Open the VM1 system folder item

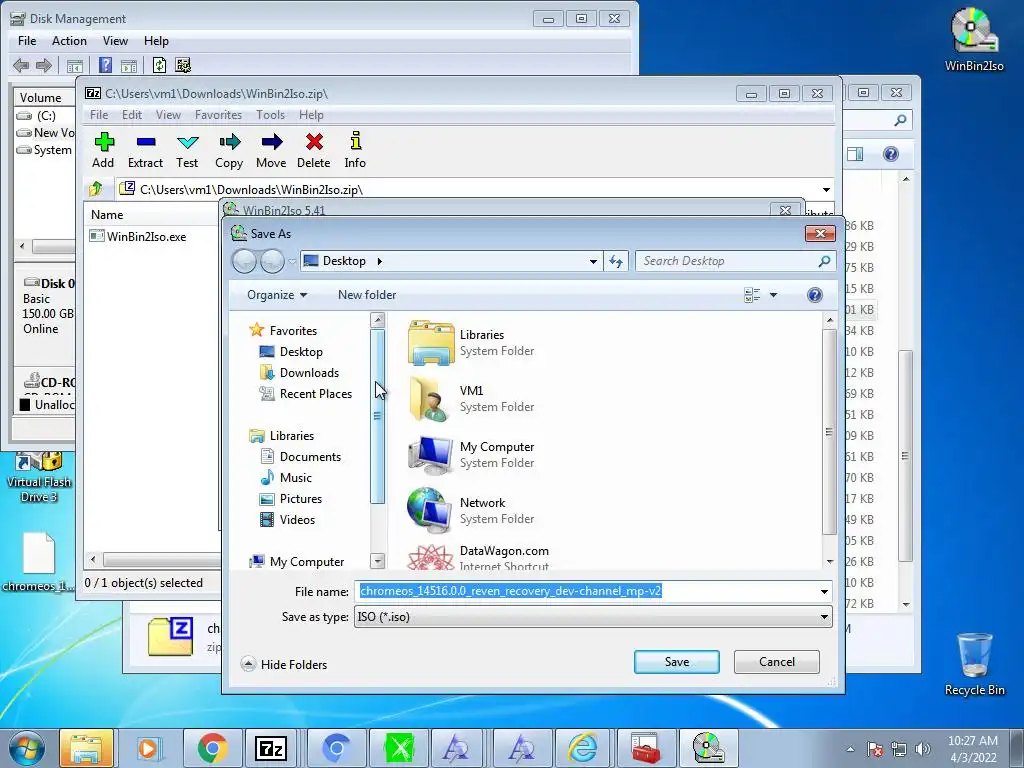coord(470,398)
